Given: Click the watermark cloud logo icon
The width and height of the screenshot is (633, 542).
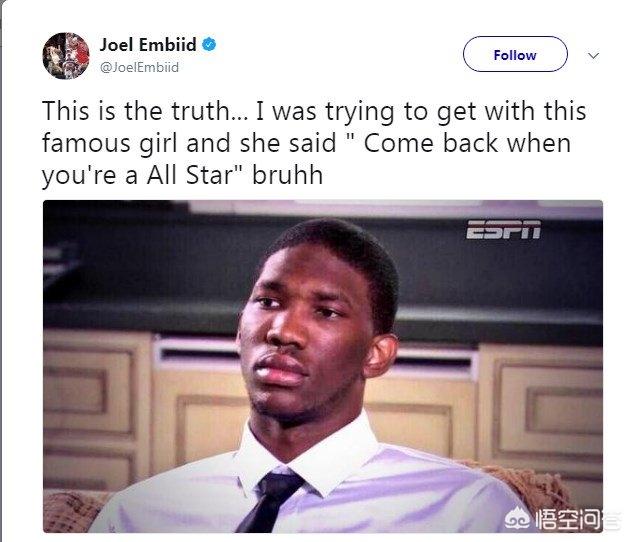Looking at the screenshot, I should 518,520.
